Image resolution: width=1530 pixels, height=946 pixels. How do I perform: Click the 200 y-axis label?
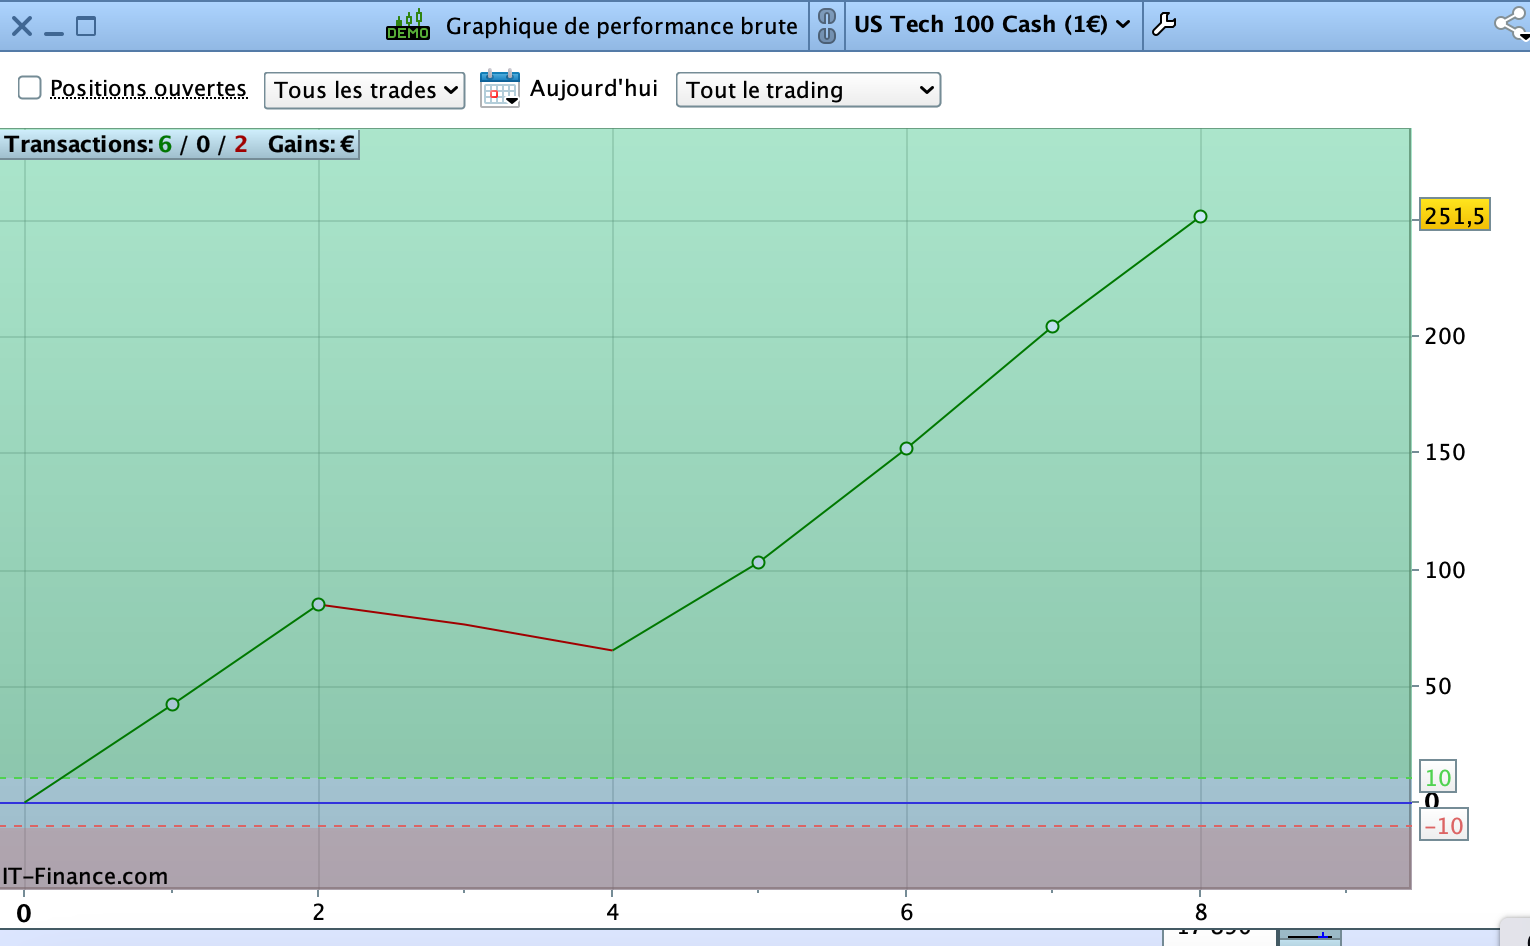pyautogui.click(x=1445, y=336)
